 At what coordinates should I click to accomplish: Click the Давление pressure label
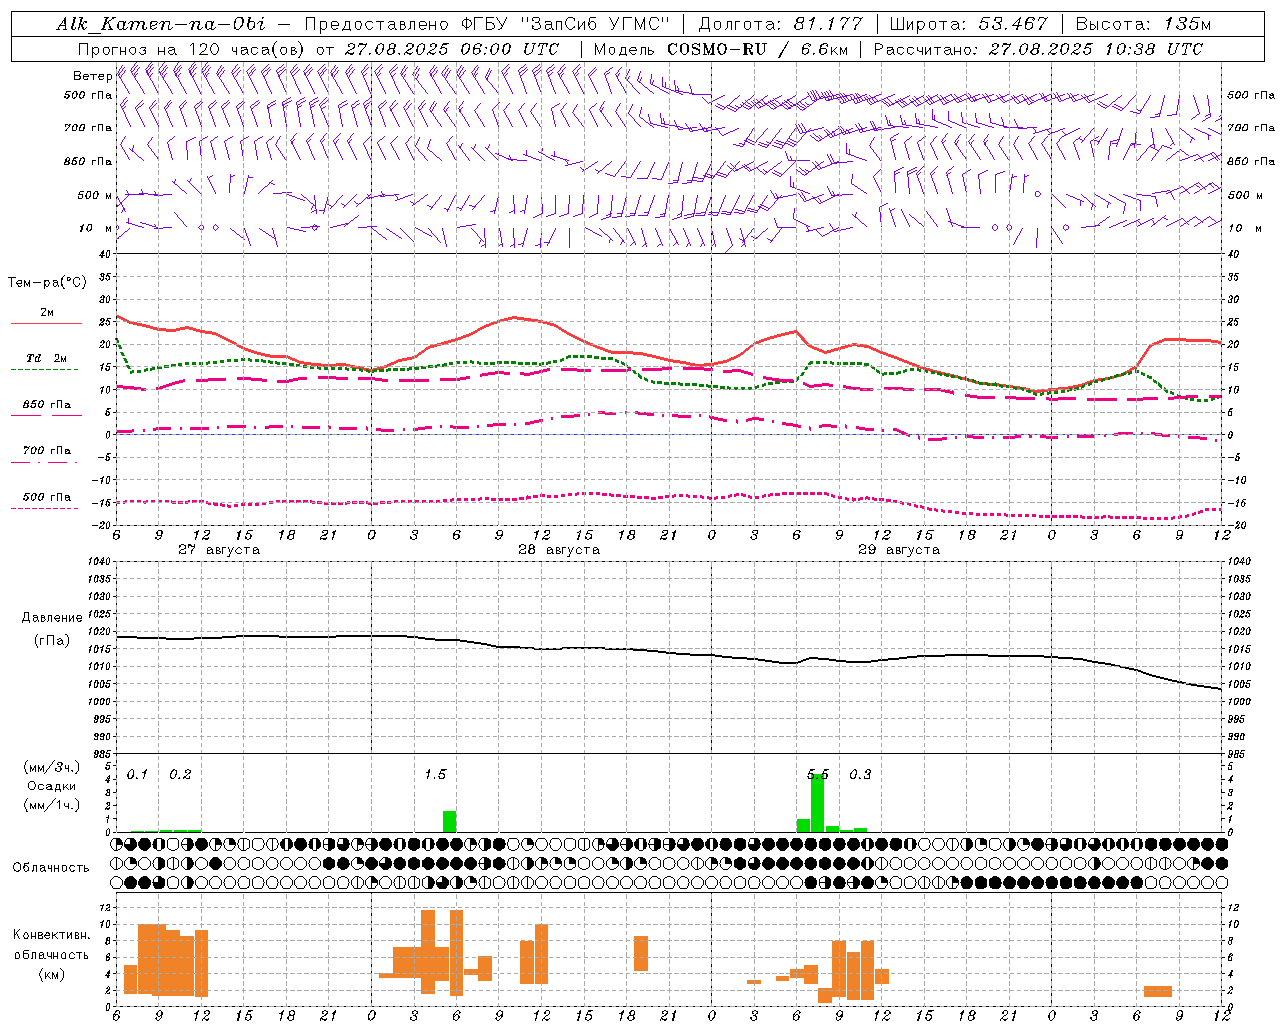click(52, 618)
